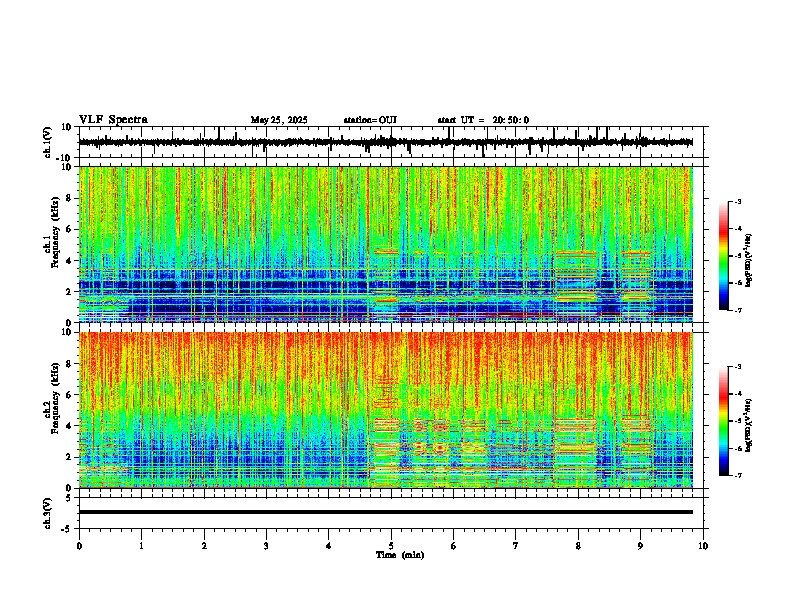Click the ch.1 spectrogram color scale bar
792x612 pixels.
tap(723, 256)
